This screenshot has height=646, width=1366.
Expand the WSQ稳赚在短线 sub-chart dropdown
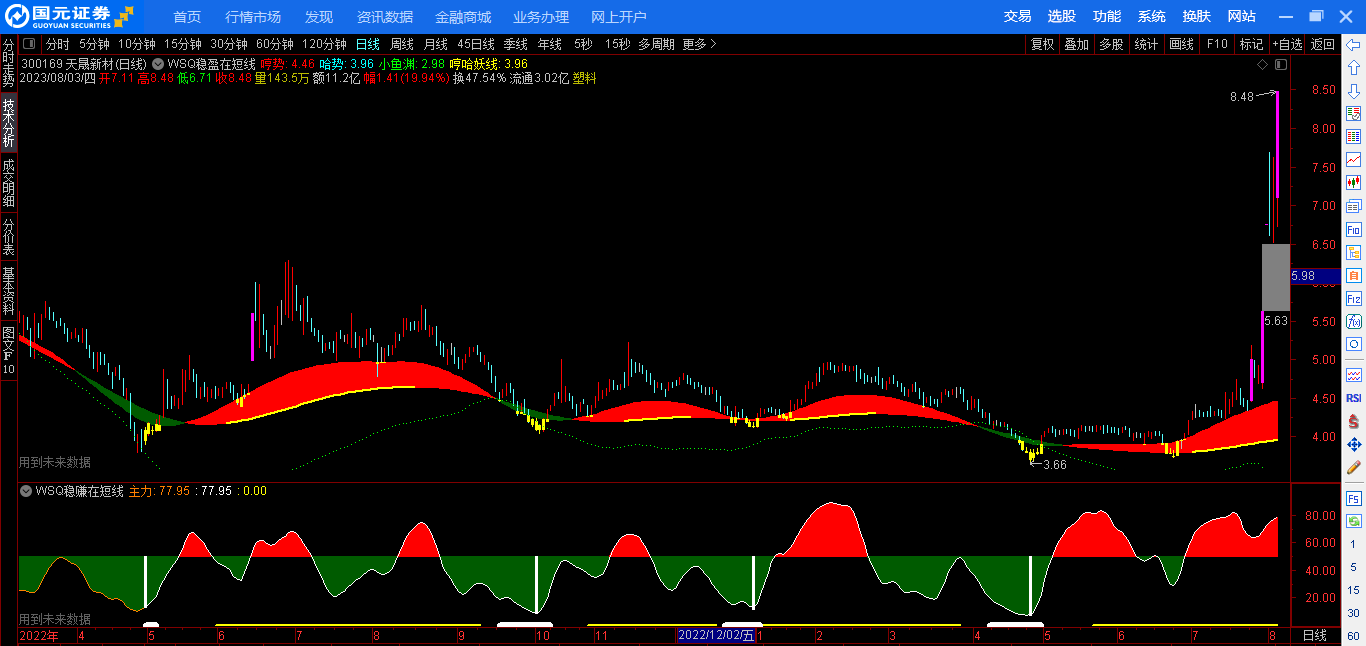tap(26, 491)
